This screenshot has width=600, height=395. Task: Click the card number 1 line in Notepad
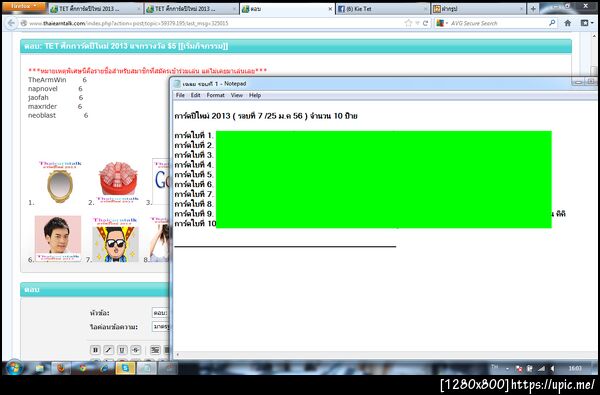(x=194, y=135)
